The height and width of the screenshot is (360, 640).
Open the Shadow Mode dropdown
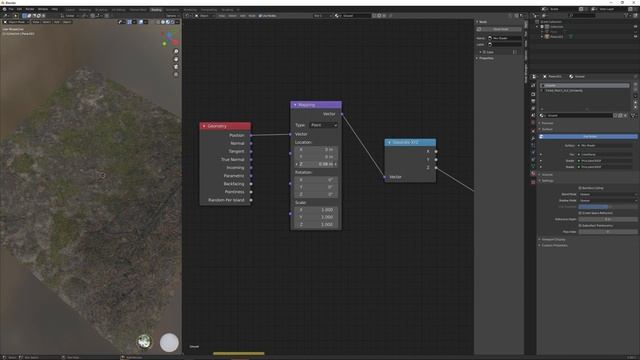coord(608,200)
